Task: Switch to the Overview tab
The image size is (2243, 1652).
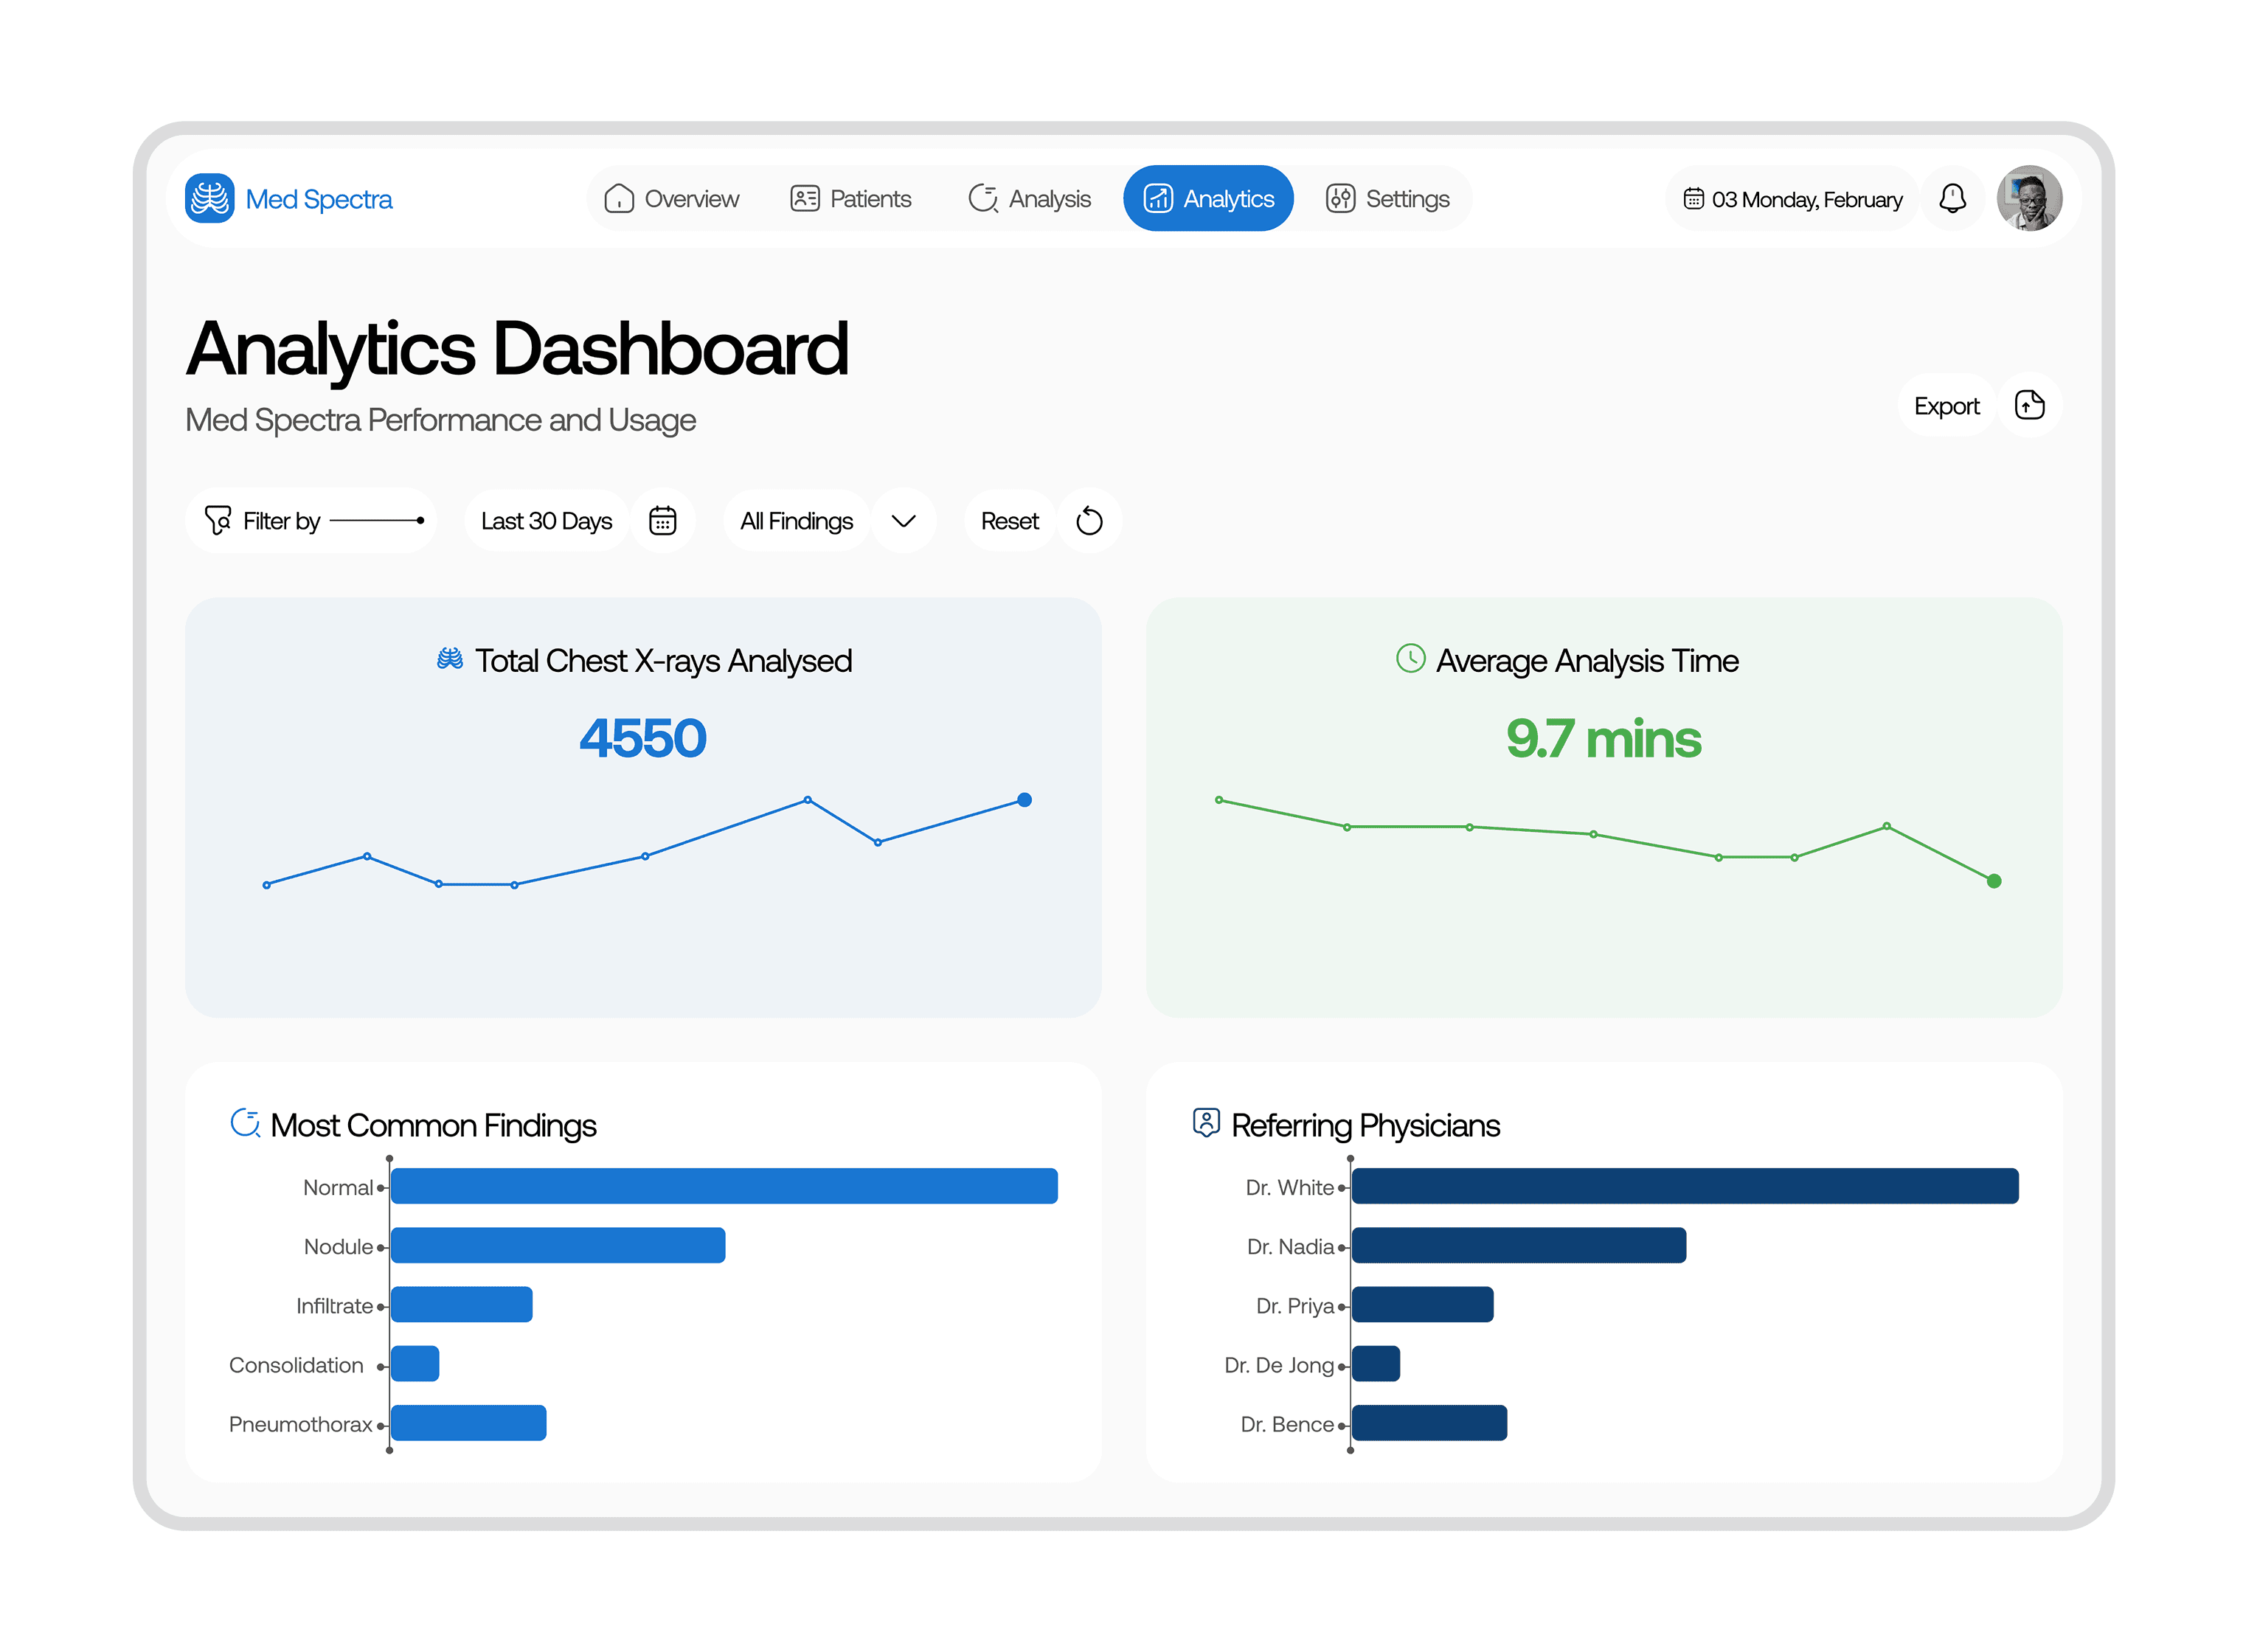Action: 672,198
